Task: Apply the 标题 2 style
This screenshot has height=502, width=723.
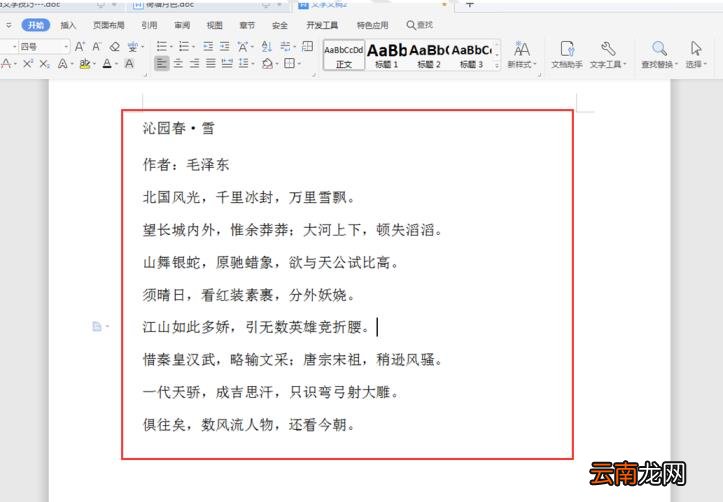Action: pyautogui.click(x=429, y=55)
